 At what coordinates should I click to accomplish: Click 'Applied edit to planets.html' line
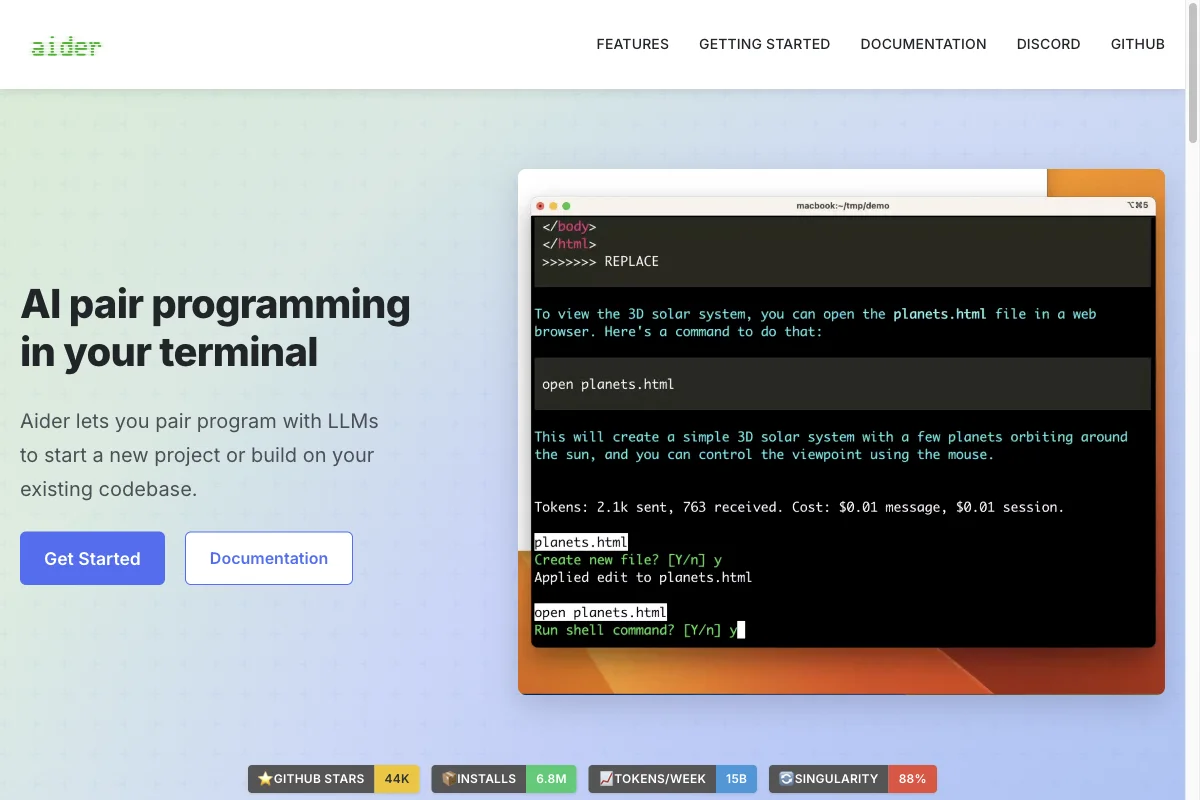pos(643,577)
